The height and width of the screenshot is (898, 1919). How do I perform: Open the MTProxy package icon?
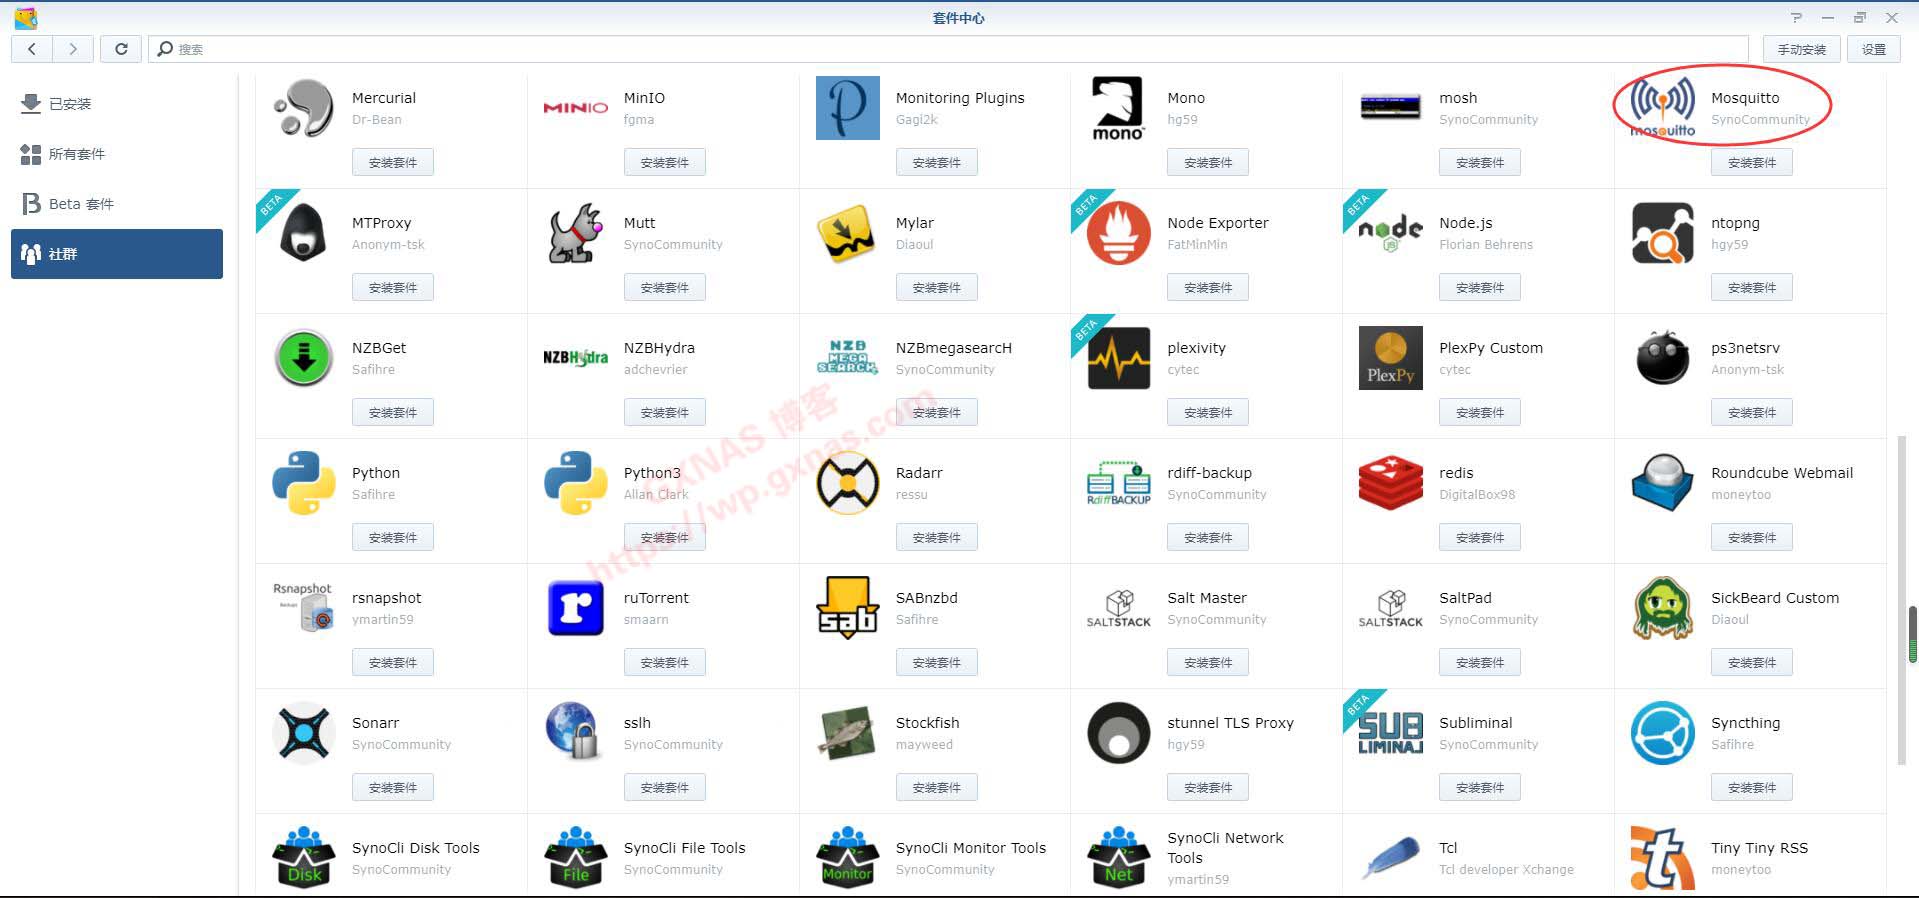pyautogui.click(x=304, y=232)
